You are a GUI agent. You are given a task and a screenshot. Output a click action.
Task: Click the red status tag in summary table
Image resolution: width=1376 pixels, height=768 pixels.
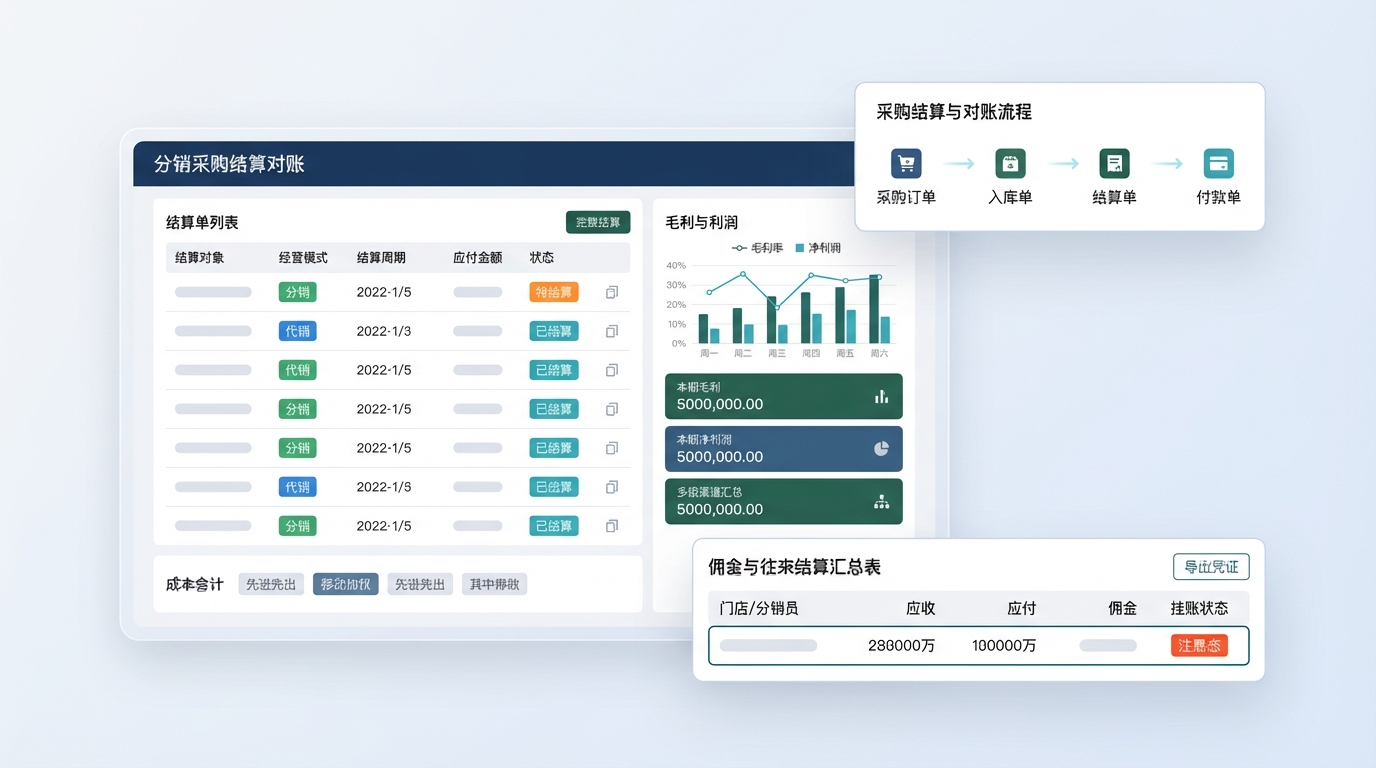point(1198,645)
